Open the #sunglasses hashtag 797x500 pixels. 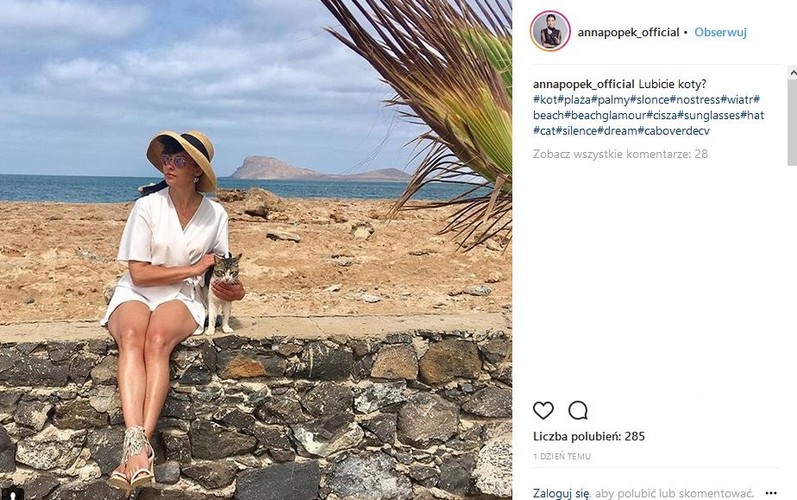tap(708, 115)
